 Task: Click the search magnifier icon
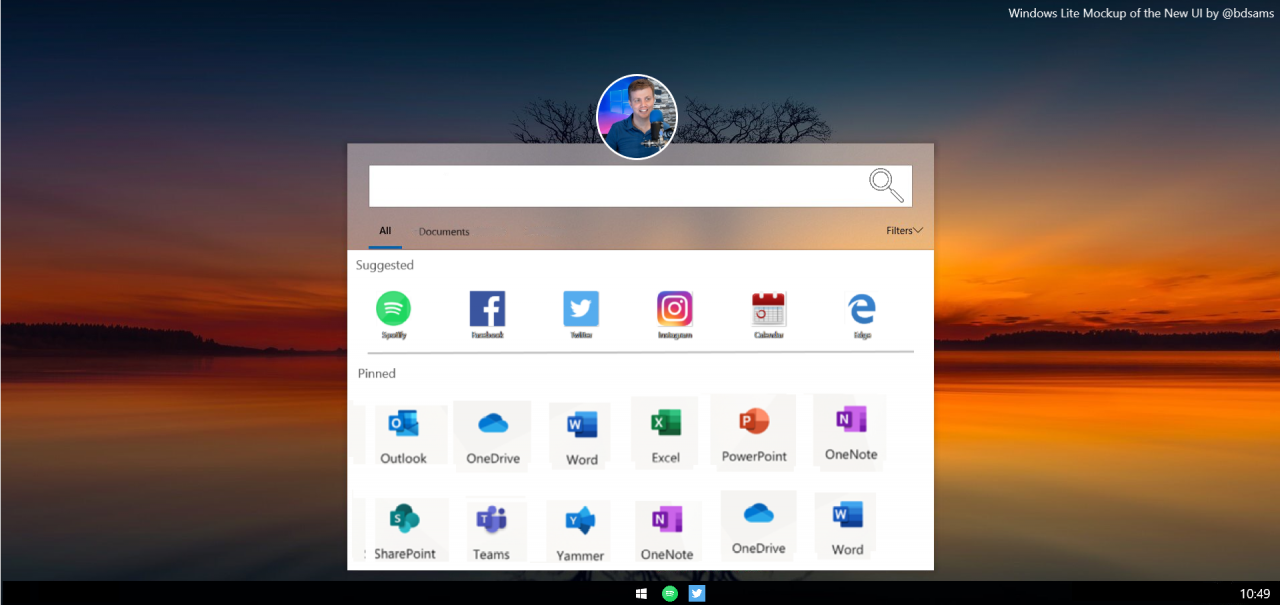[x=884, y=185]
